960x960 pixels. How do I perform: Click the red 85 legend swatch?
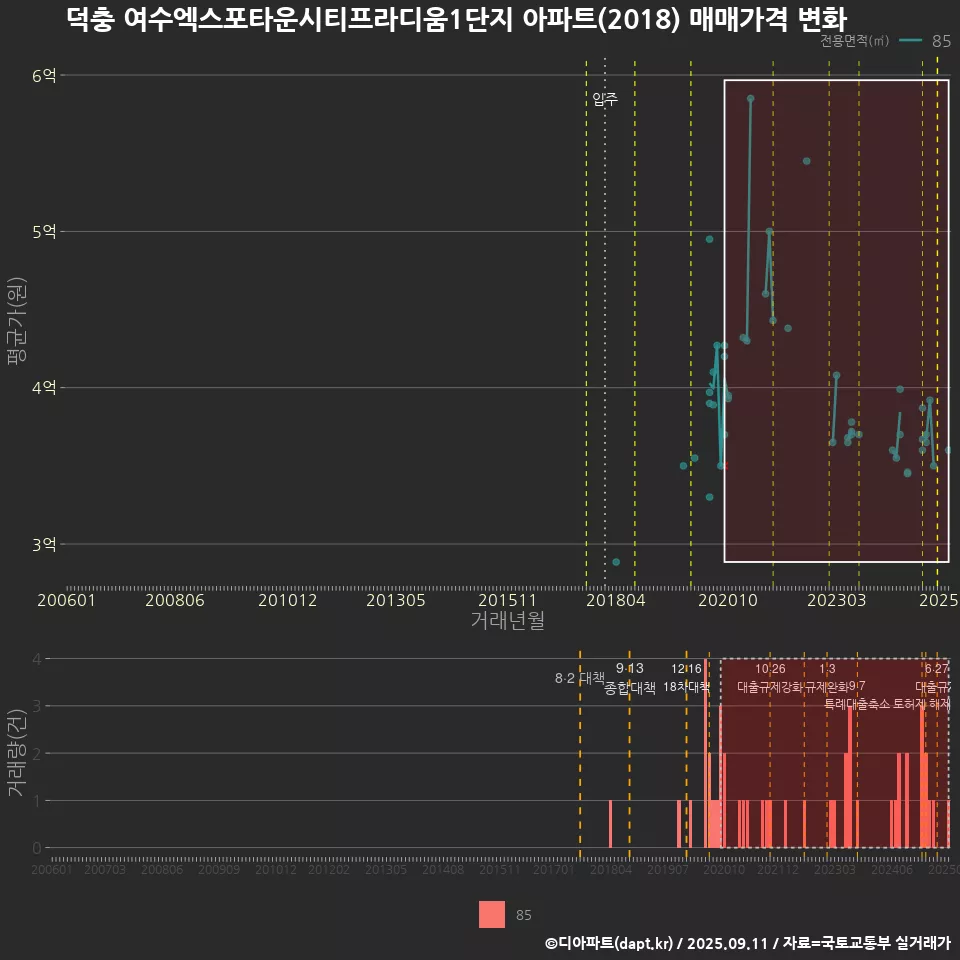pyautogui.click(x=492, y=914)
